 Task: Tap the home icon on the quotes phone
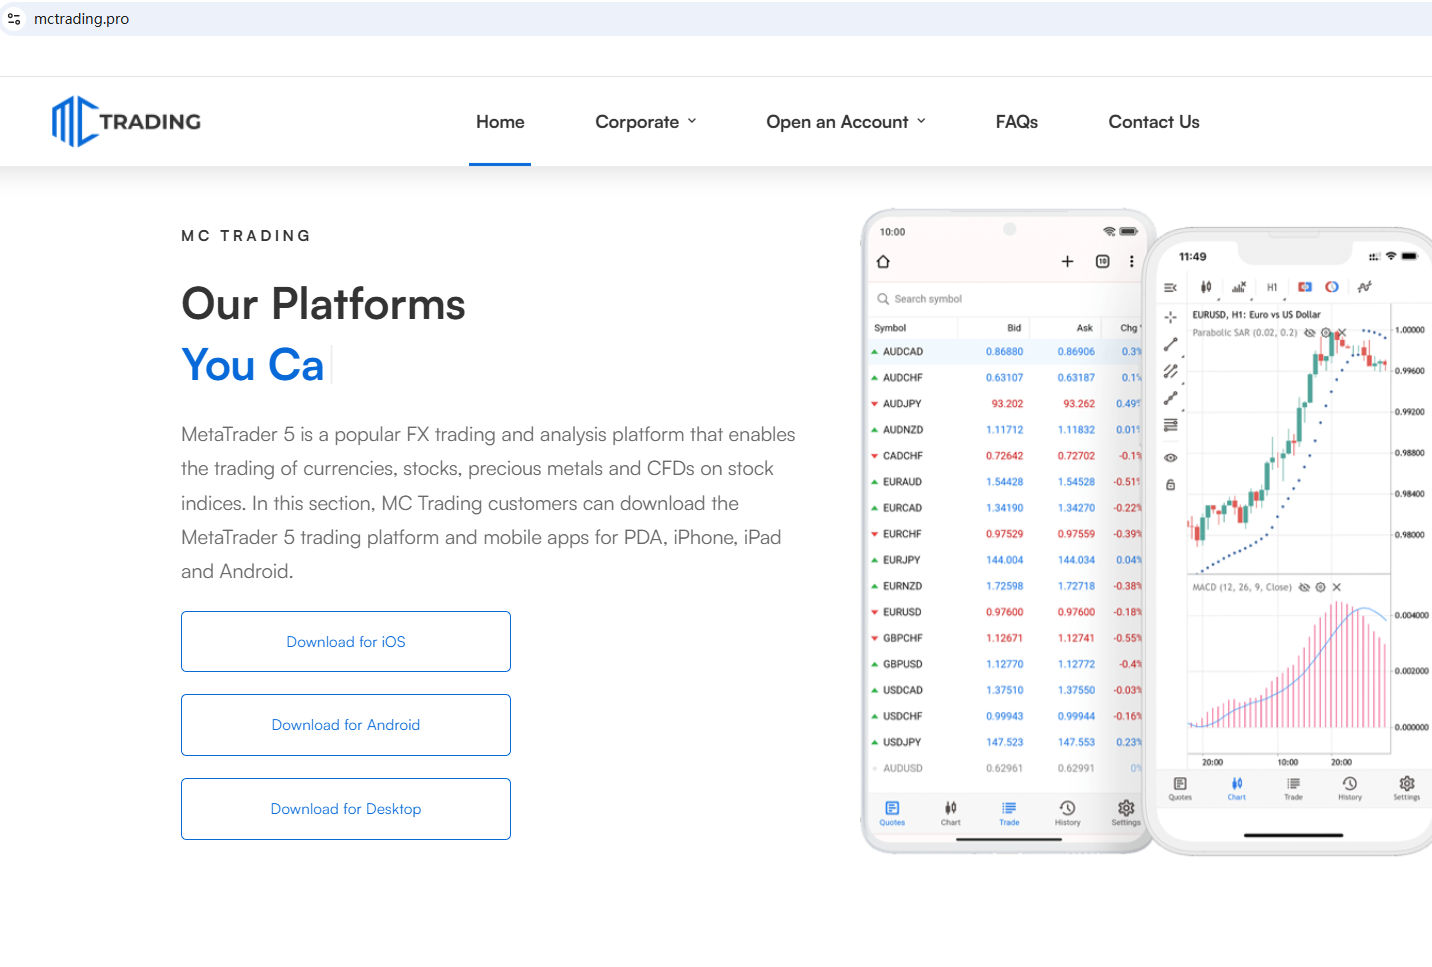(883, 262)
